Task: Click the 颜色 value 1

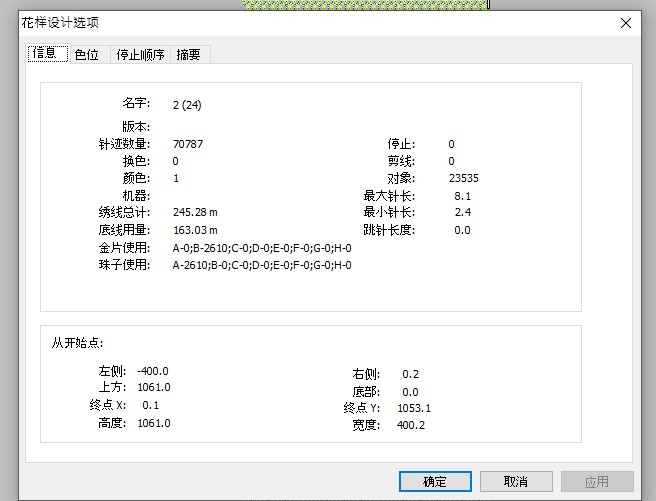Action: click(176, 178)
